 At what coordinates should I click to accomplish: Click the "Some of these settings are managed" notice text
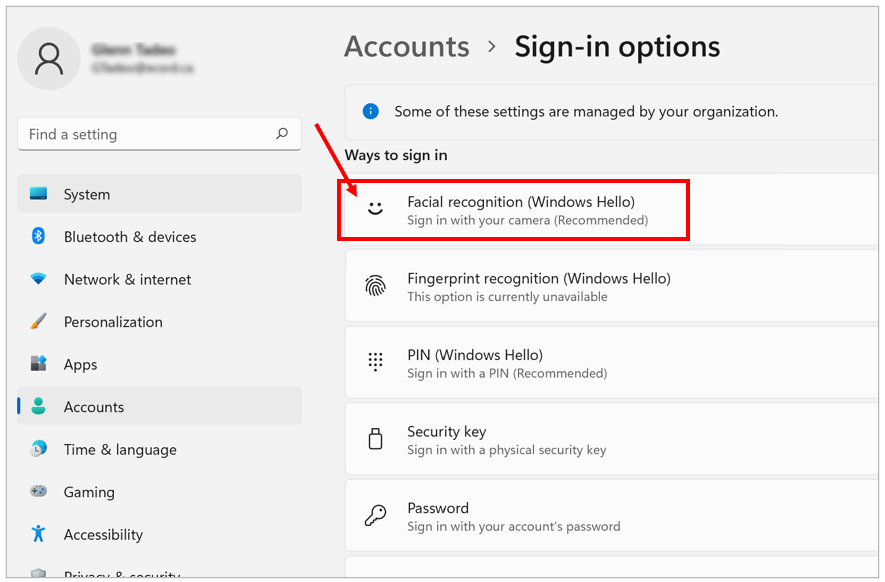coord(586,112)
